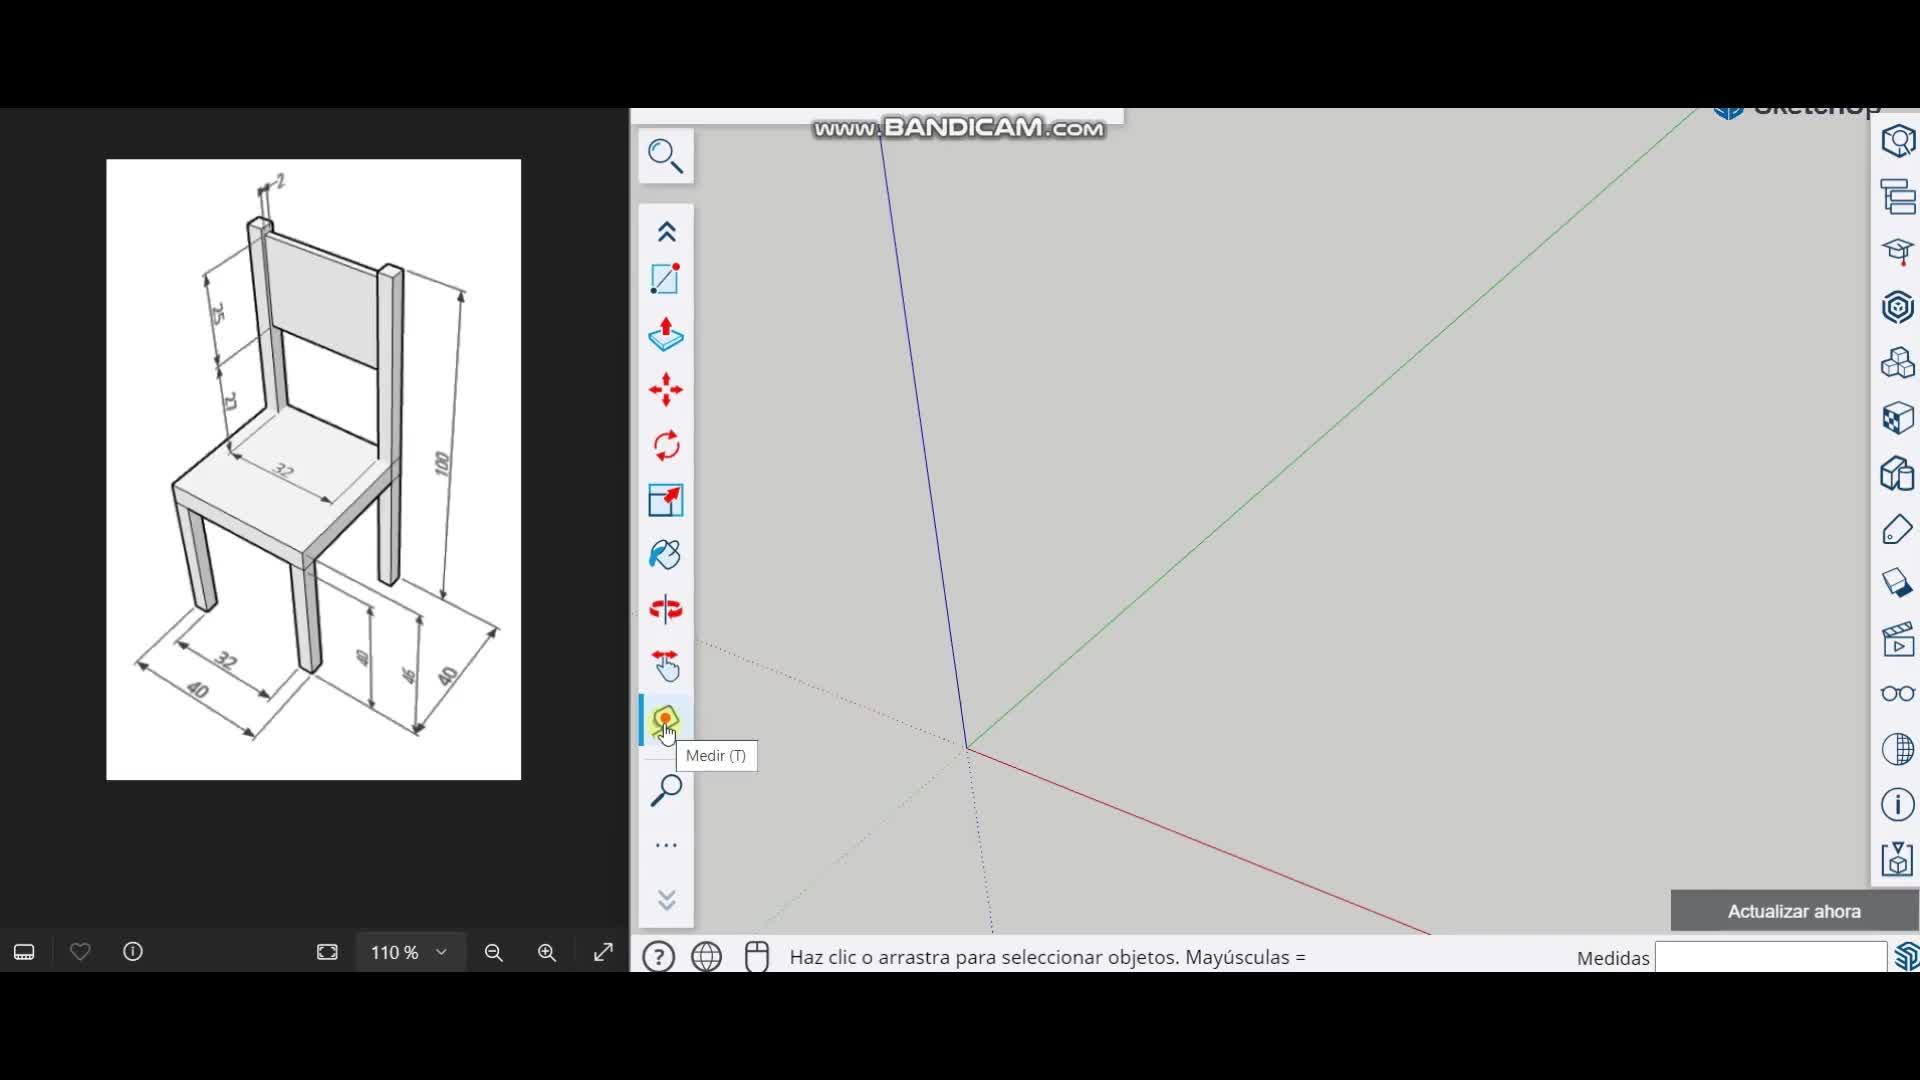
Task: Select the Tape Measure (Medir) tool
Action: pos(666,720)
